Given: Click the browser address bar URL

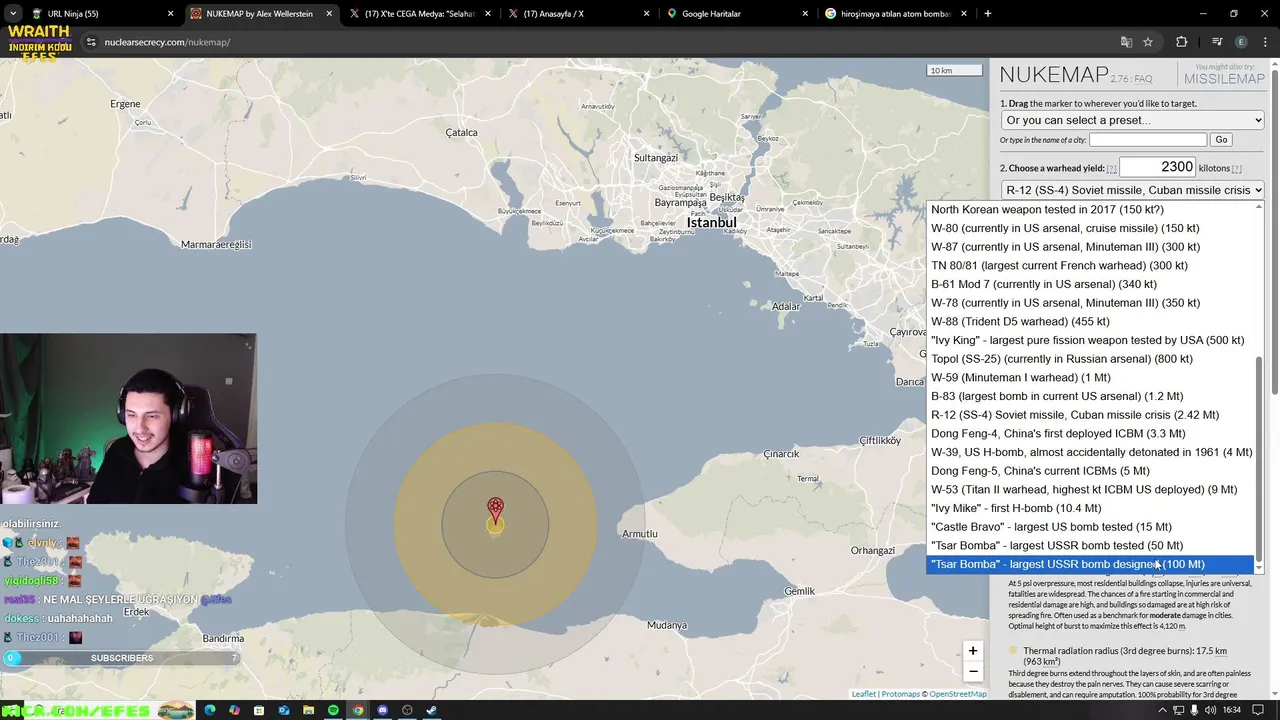Looking at the screenshot, I should tap(167, 42).
